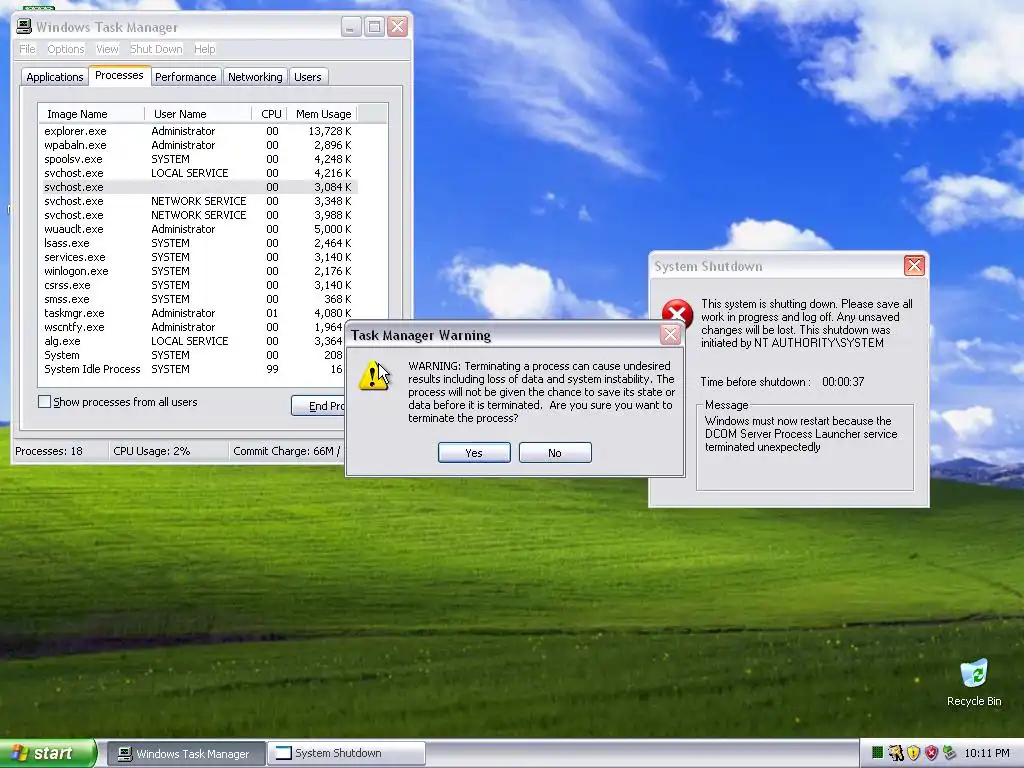The height and width of the screenshot is (768, 1024).
Task: Click the red error icon in System Shutdown
Action: [677, 313]
